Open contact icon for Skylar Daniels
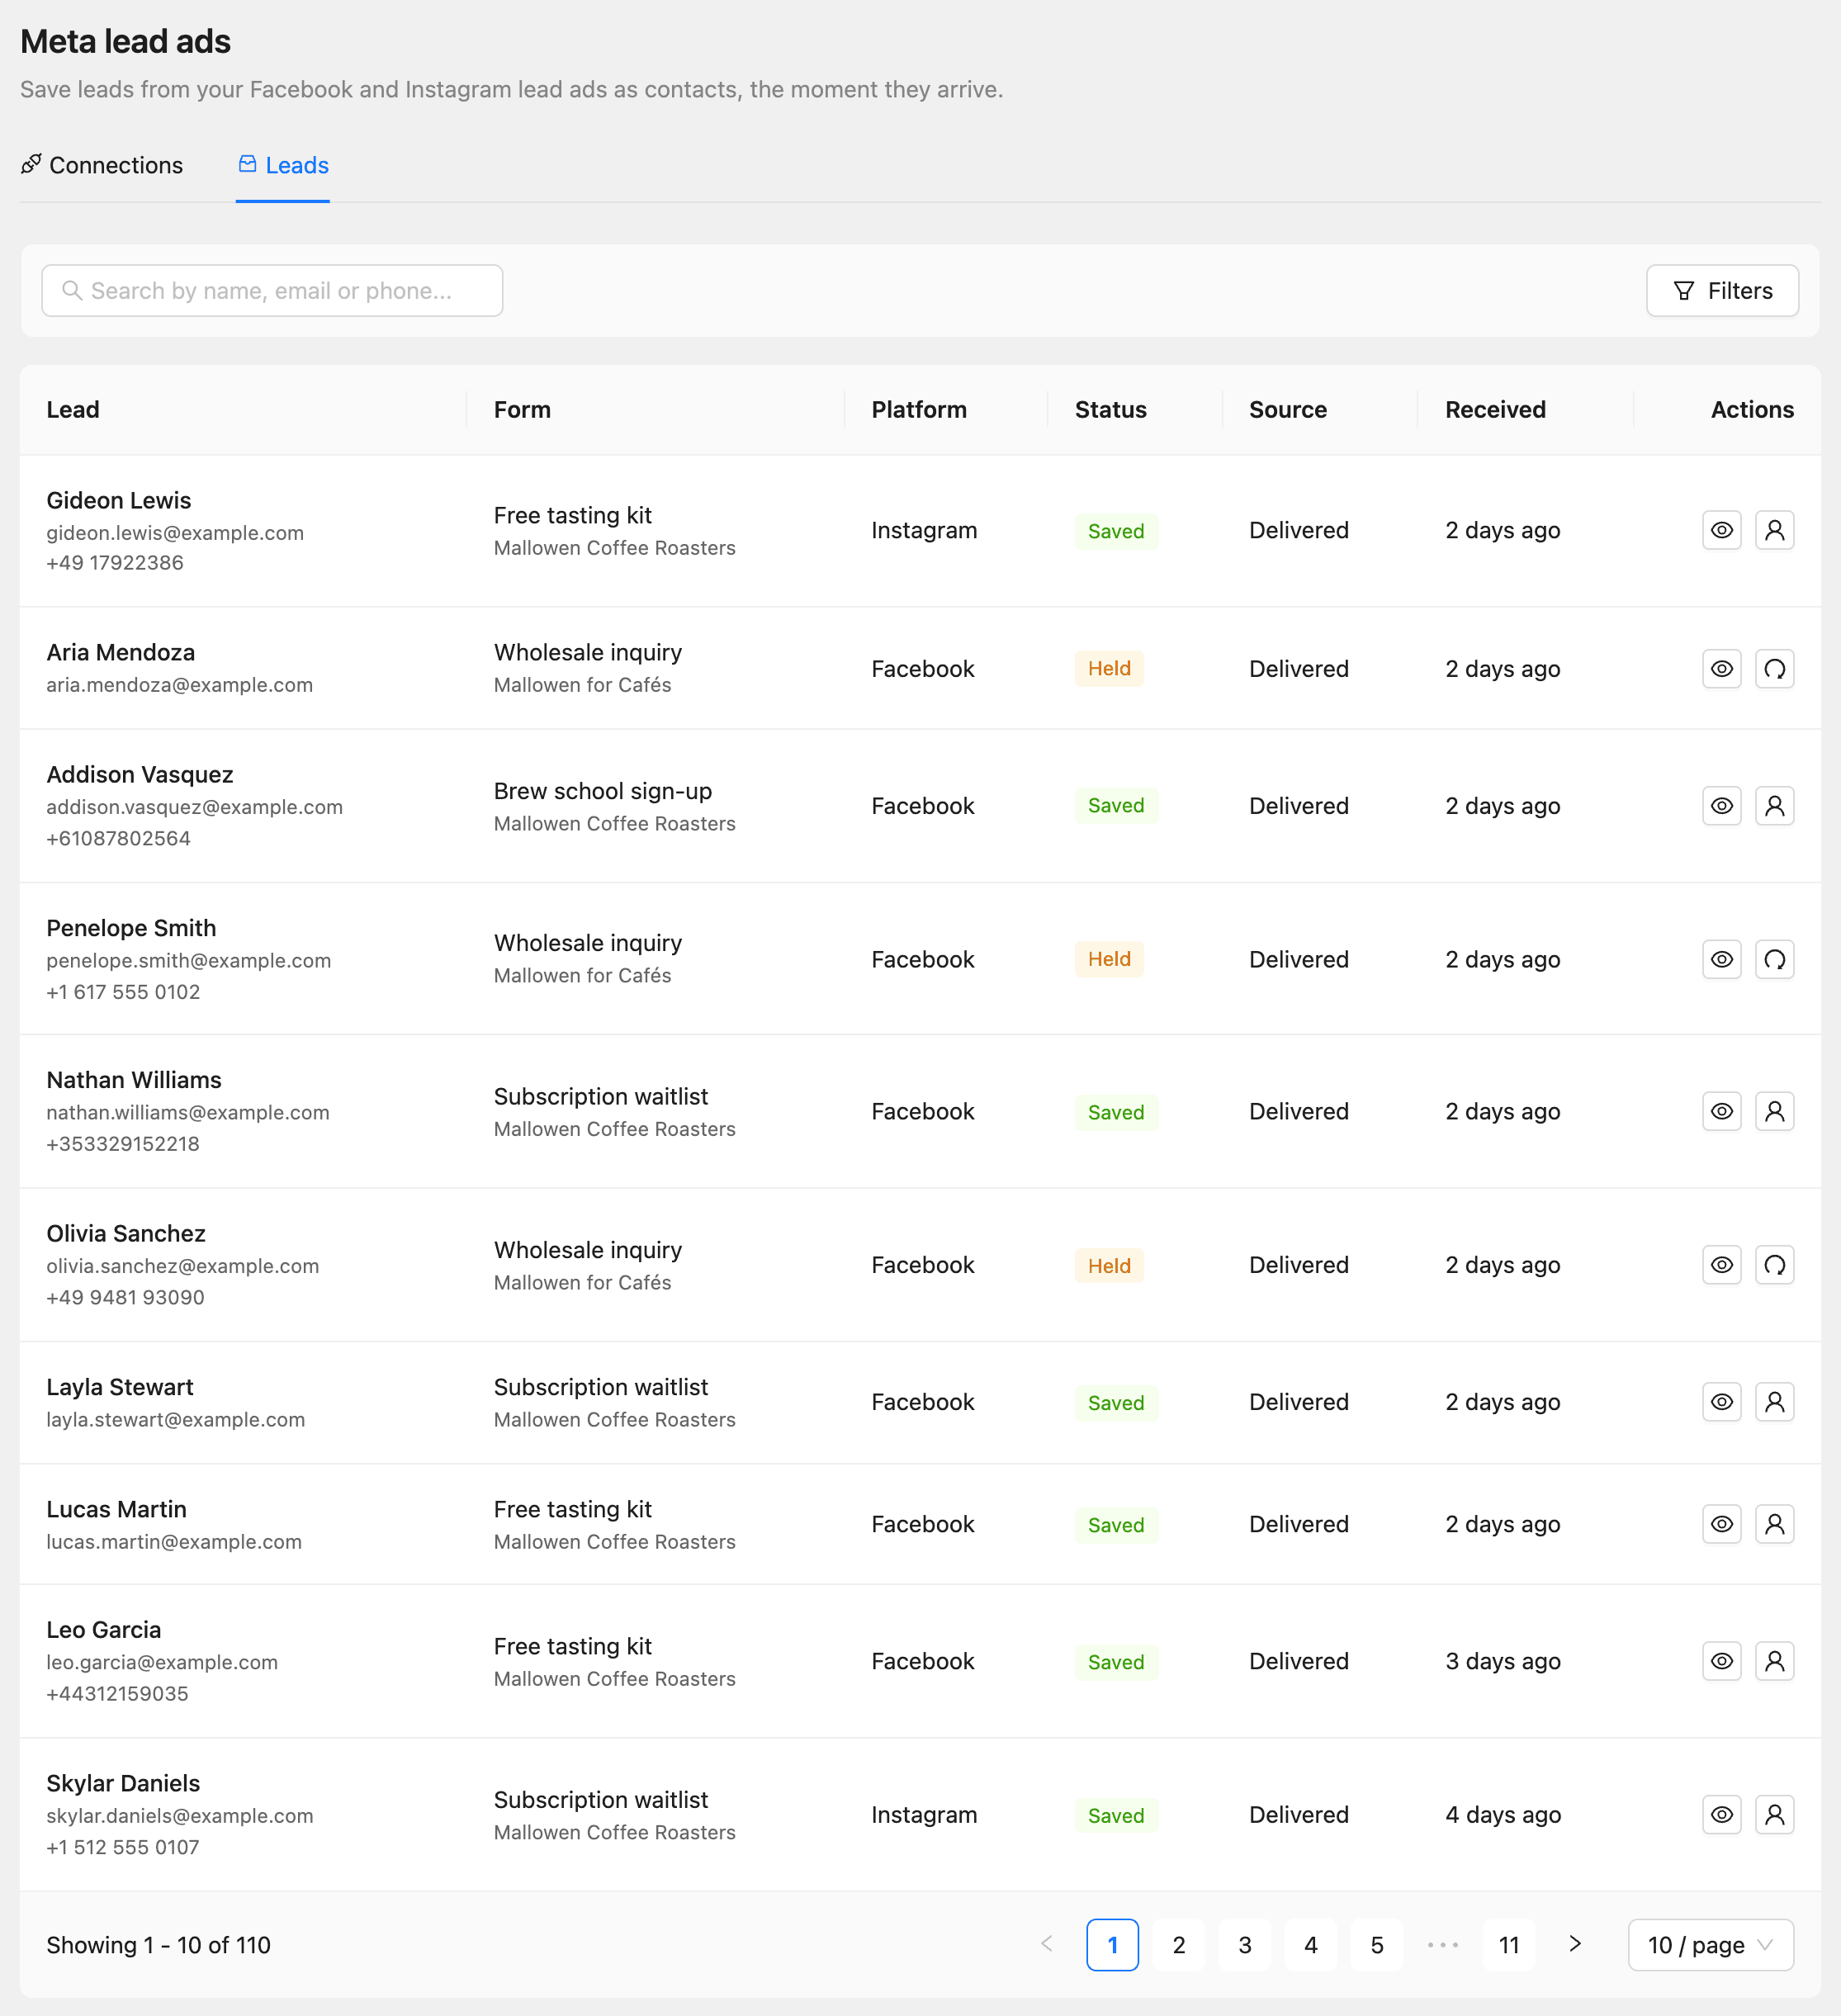1841x2016 pixels. click(x=1774, y=1814)
